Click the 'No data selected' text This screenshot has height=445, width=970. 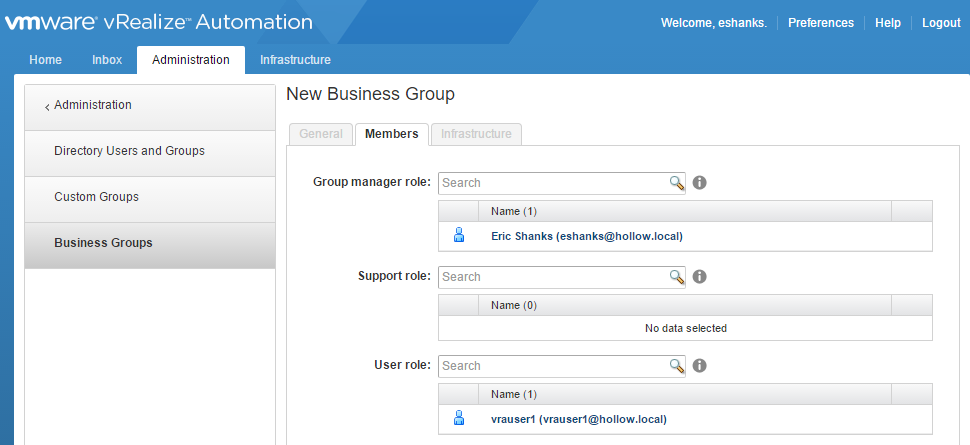[685, 328]
